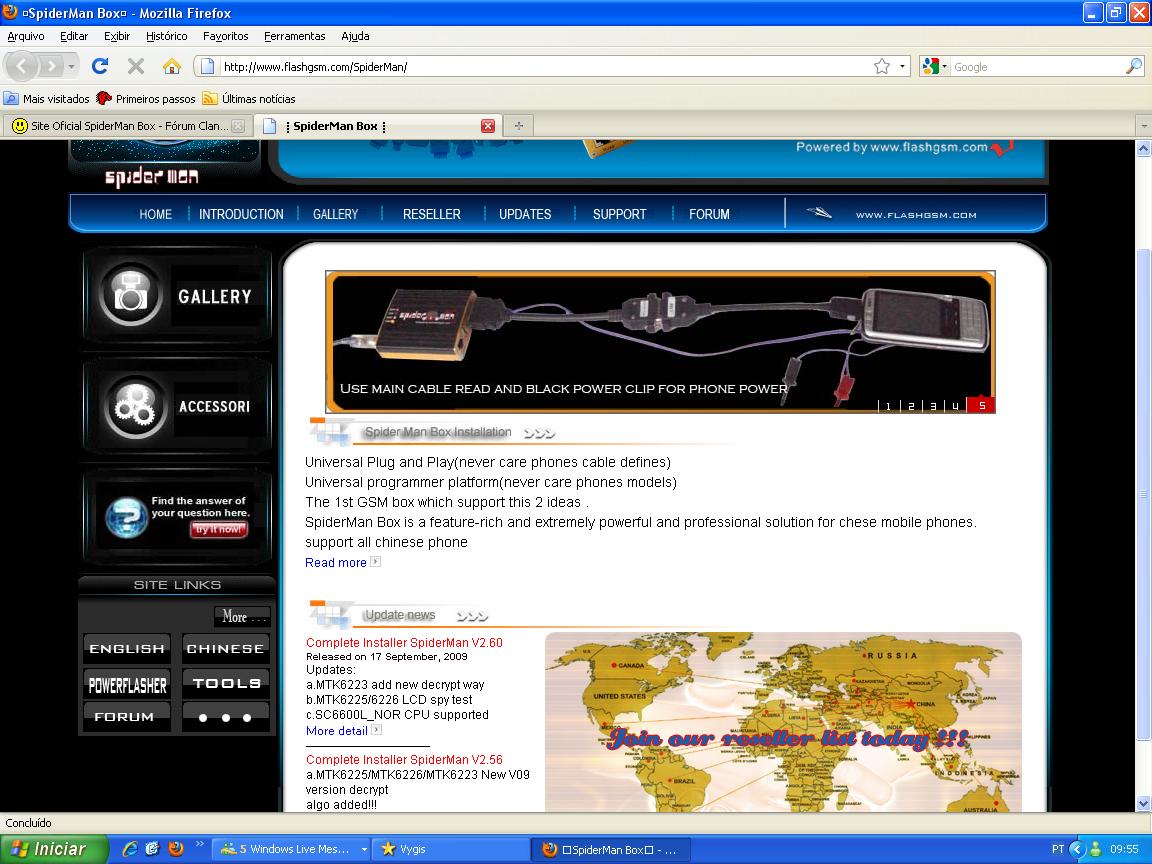The image size is (1152, 864).
Task: Reload the page with the refresh icon
Action: [100, 66]
